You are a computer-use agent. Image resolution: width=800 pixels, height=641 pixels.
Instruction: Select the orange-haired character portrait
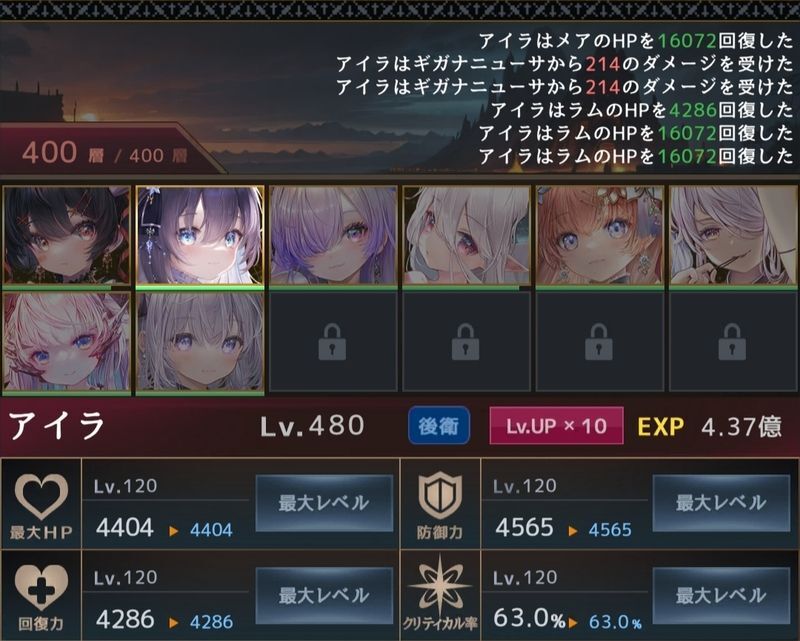[599, 235]
